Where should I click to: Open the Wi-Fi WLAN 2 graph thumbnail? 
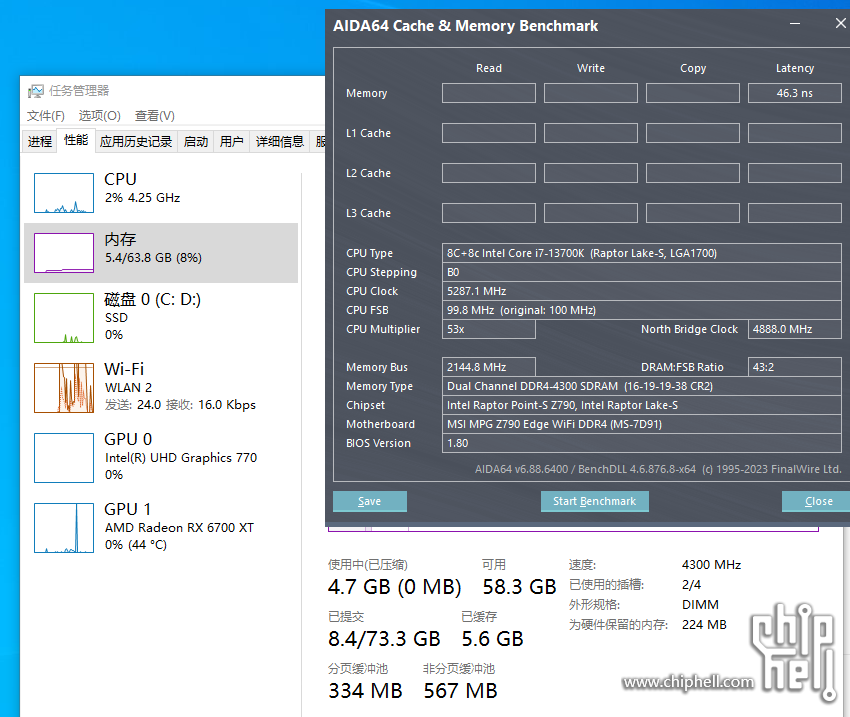[64, 388]
